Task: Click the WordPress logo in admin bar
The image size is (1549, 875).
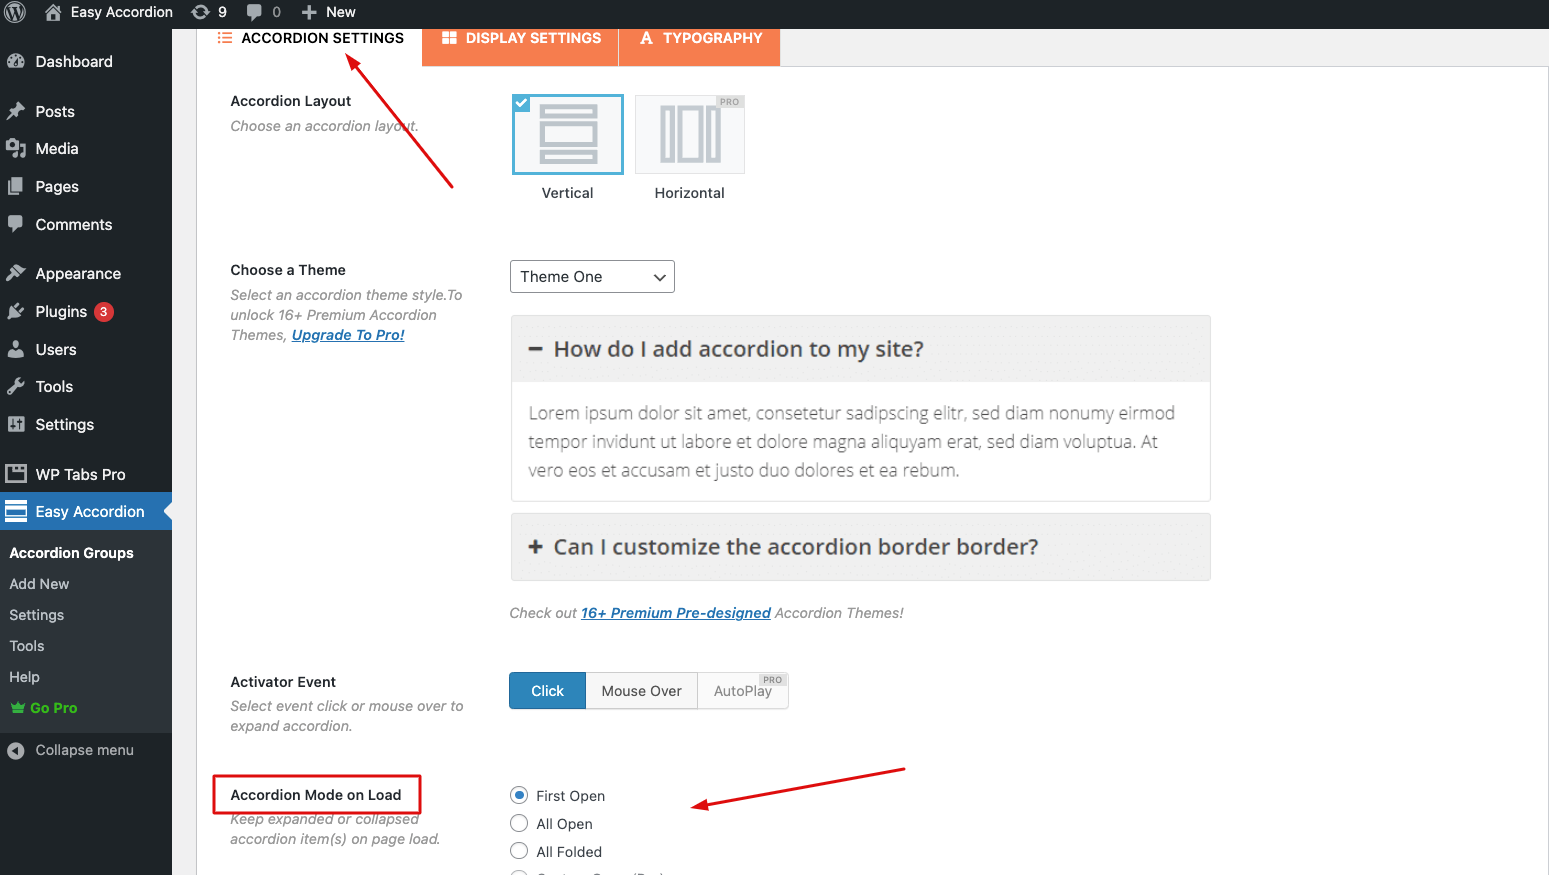Action: click(15, 12)
